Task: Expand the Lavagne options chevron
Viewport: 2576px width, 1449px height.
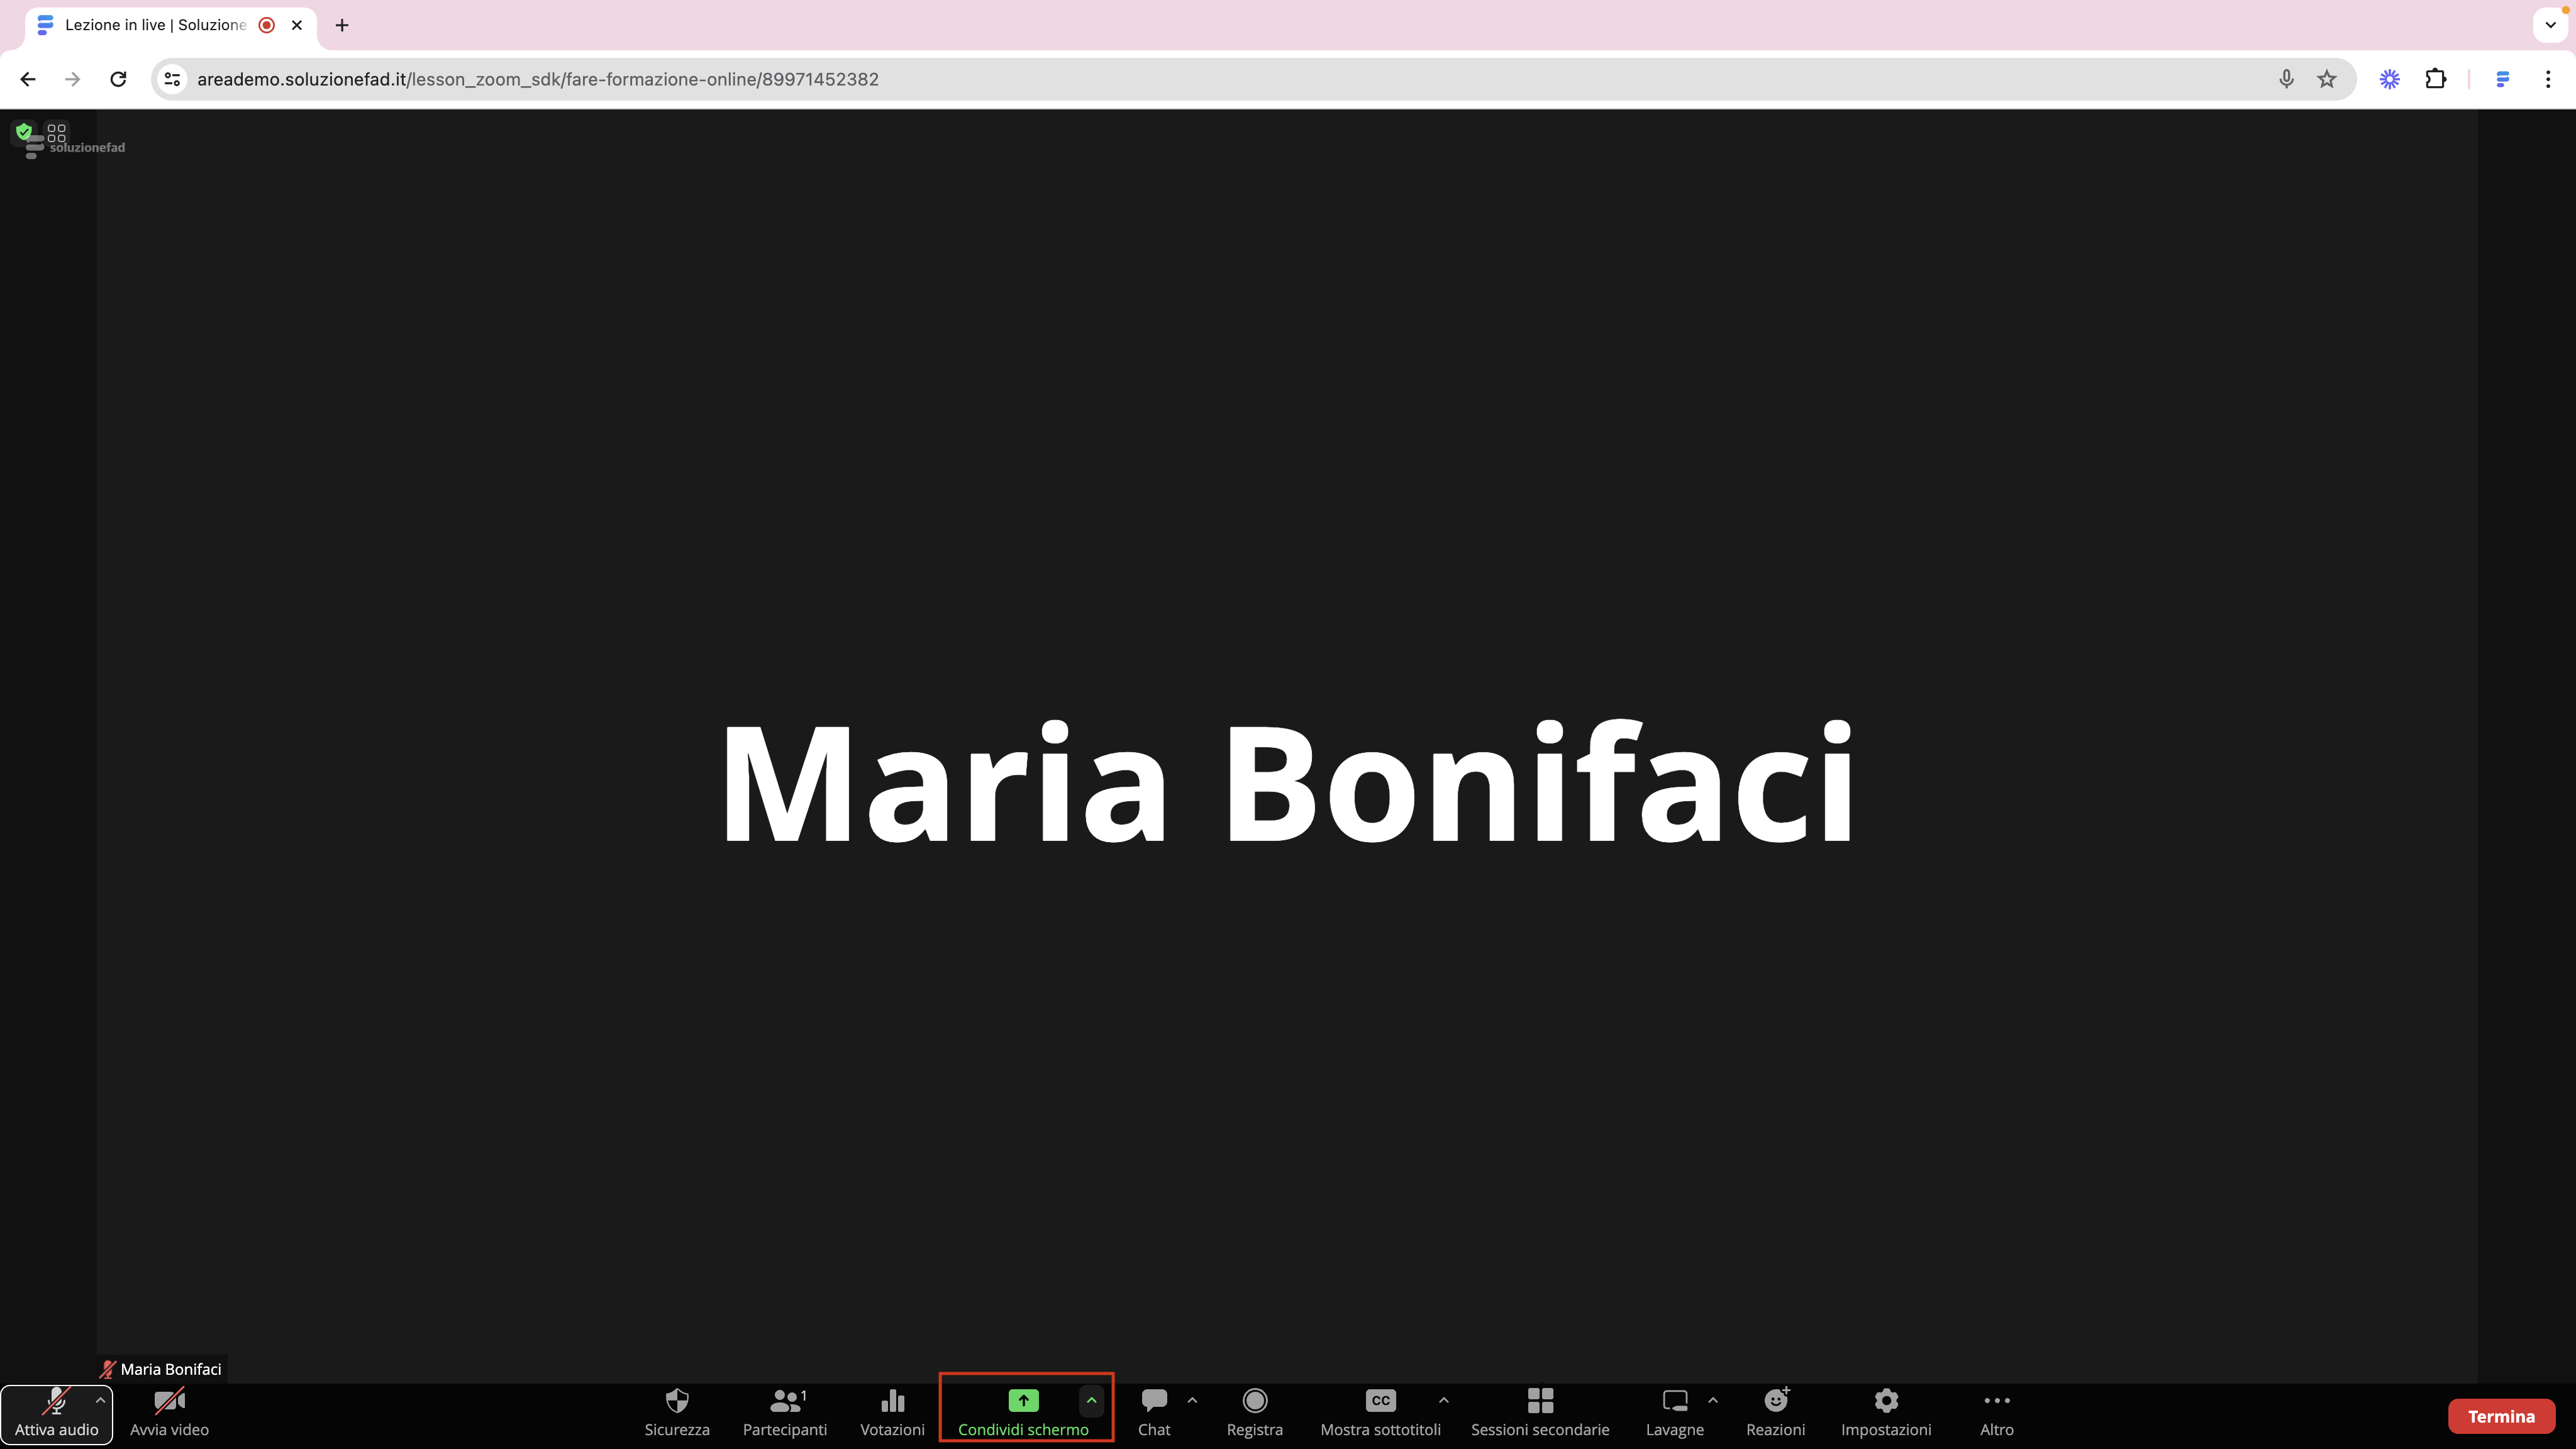Action: coord(1713,1400)
